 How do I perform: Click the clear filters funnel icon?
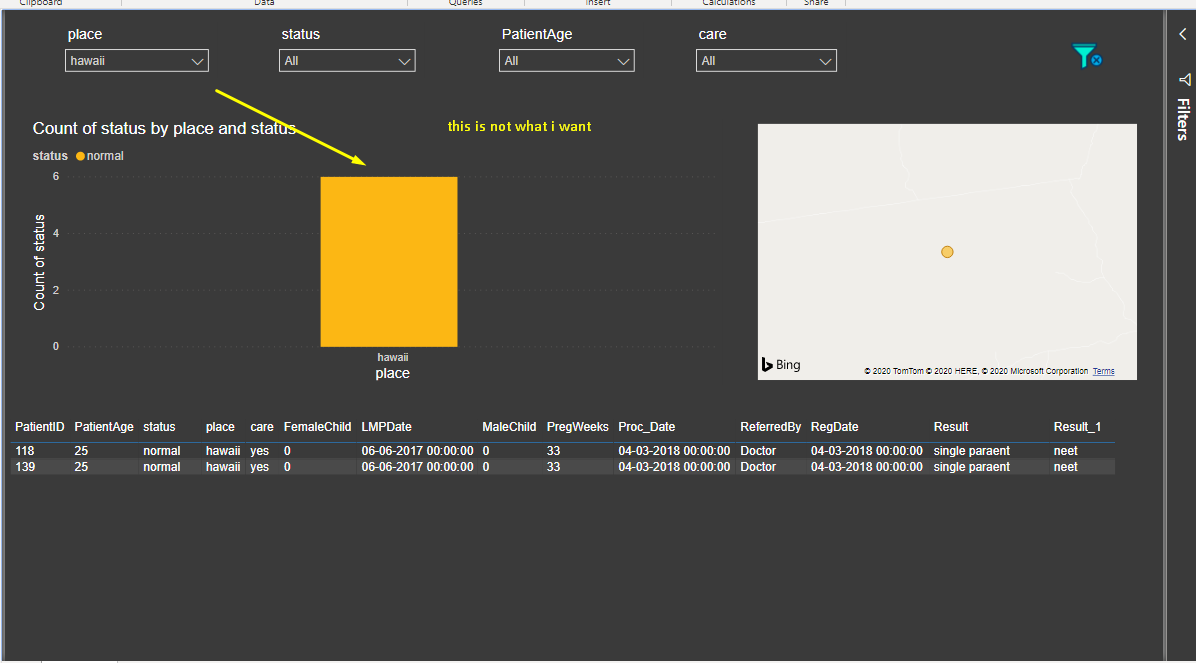[1086, 56]
